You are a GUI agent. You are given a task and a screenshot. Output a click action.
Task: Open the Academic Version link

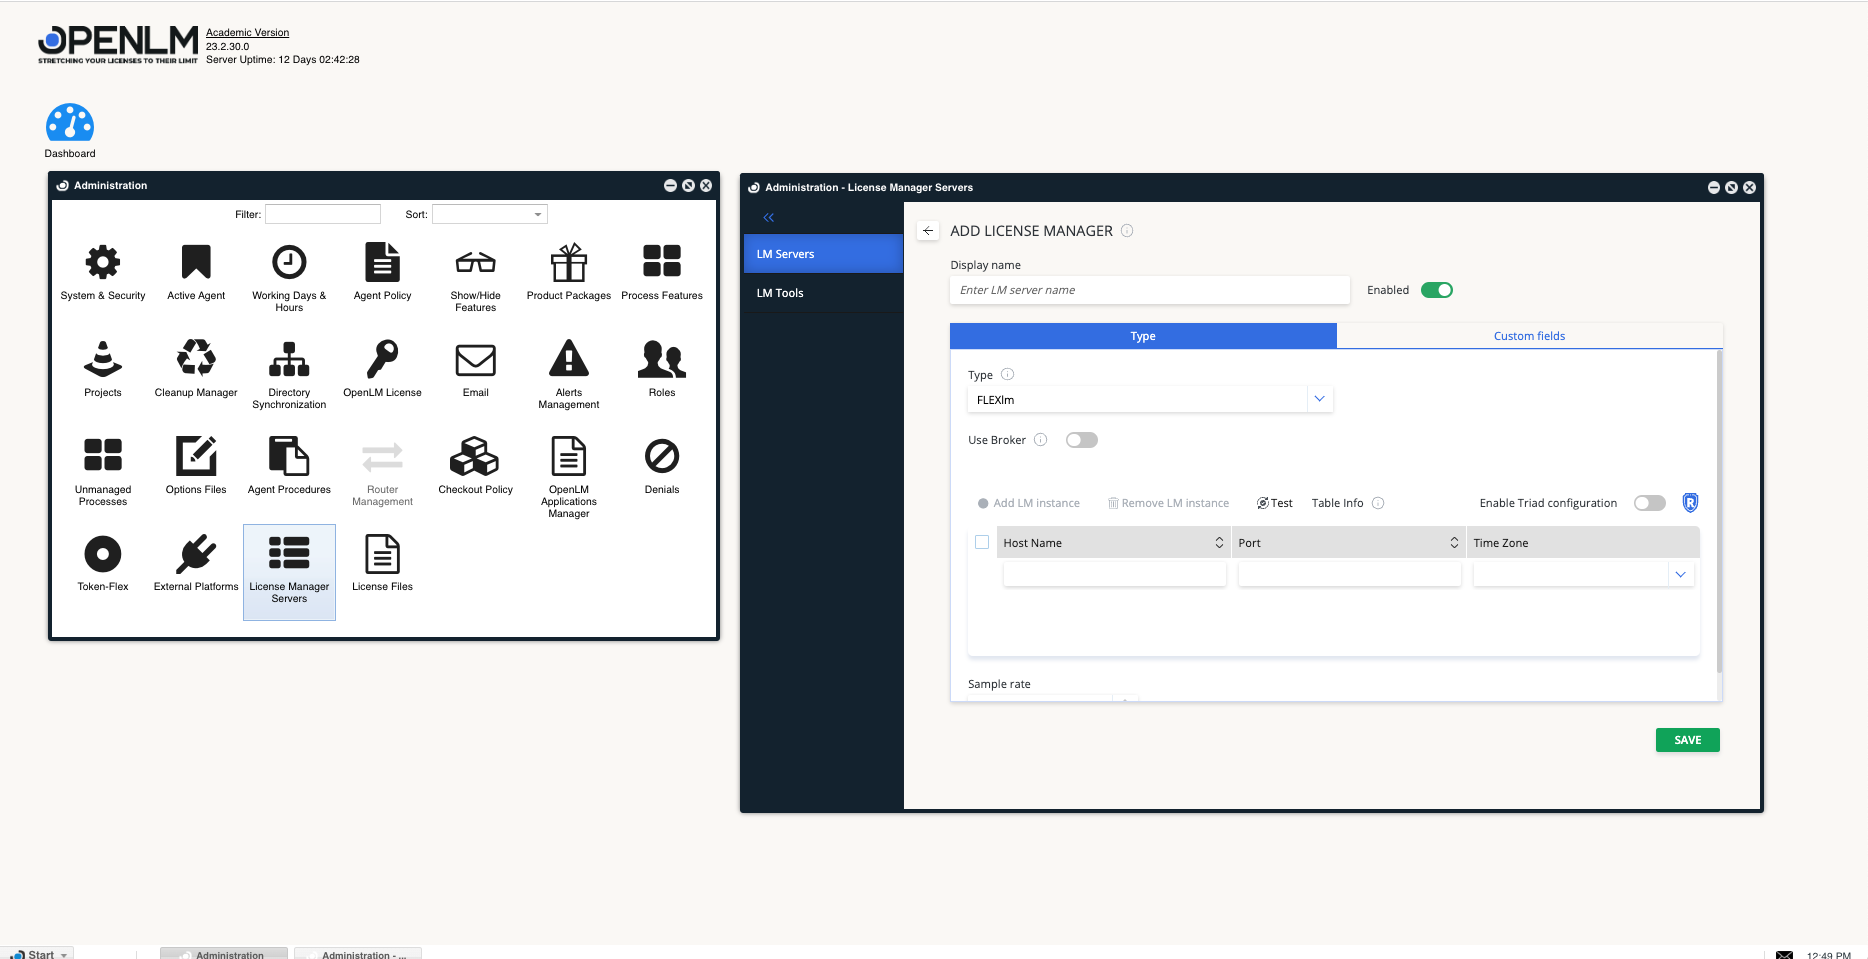pos(246,31)
